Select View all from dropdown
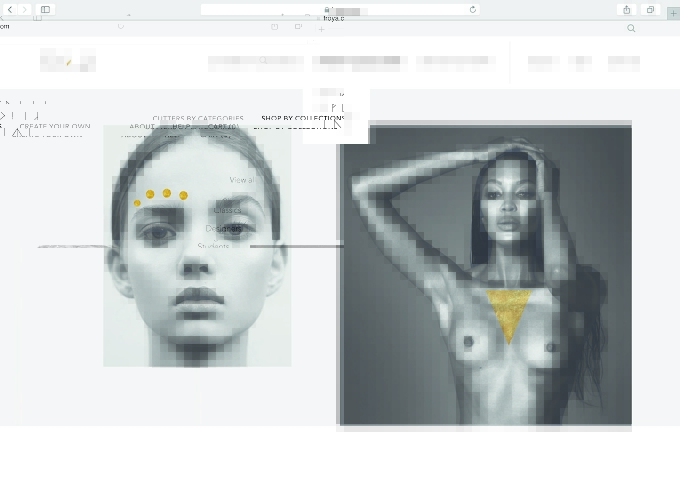 [x=242, y=180]
